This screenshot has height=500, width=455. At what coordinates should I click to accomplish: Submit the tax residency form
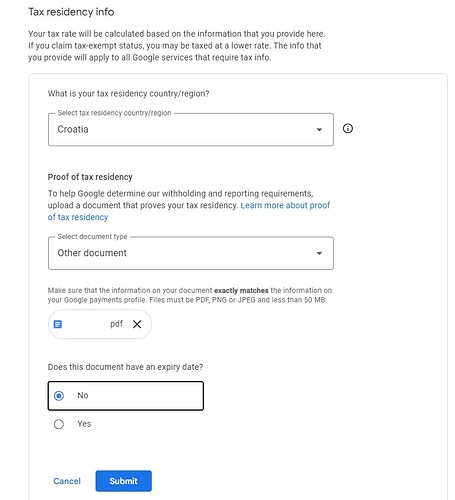123,481
